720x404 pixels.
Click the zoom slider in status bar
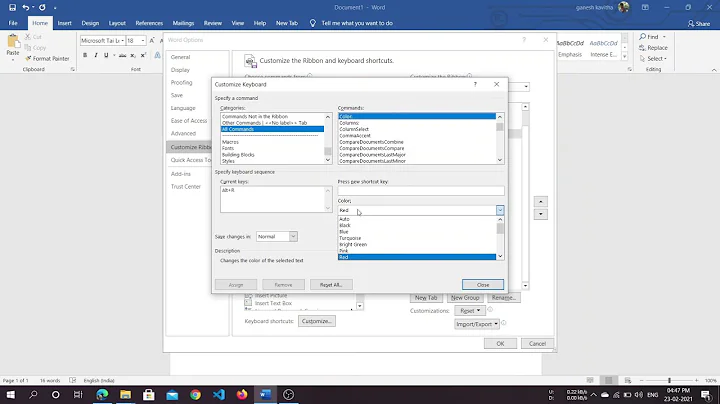[x=669, y=380]
